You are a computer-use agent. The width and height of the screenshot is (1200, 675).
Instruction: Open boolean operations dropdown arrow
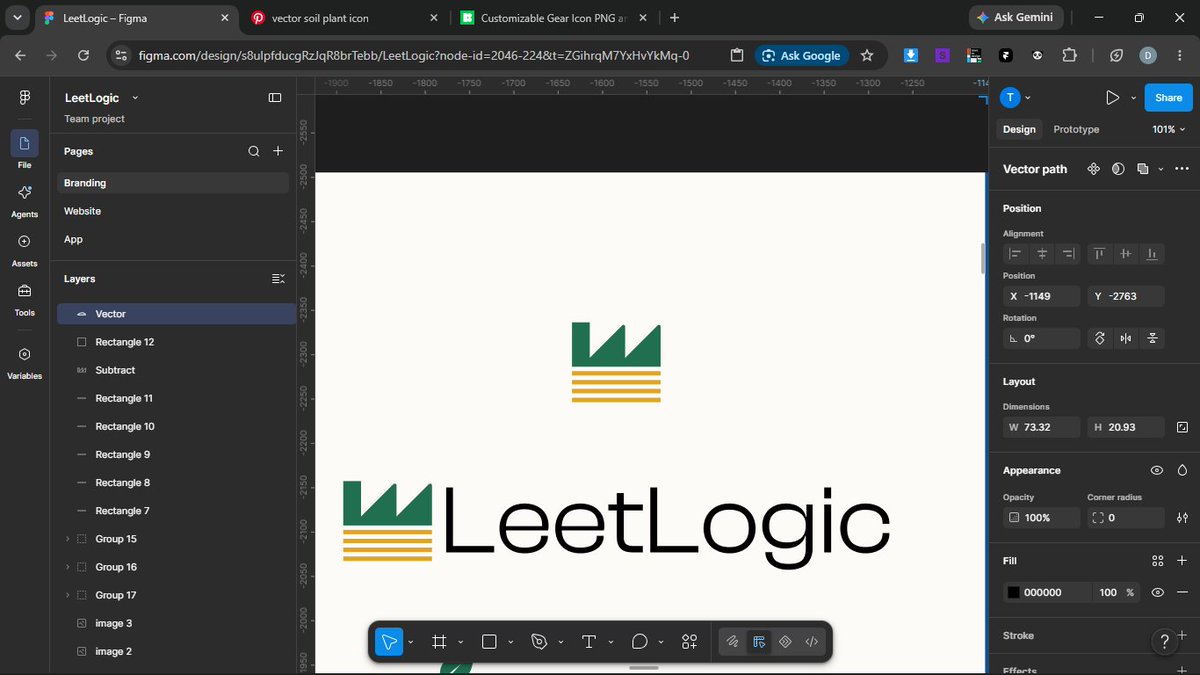click(1160, 169)
